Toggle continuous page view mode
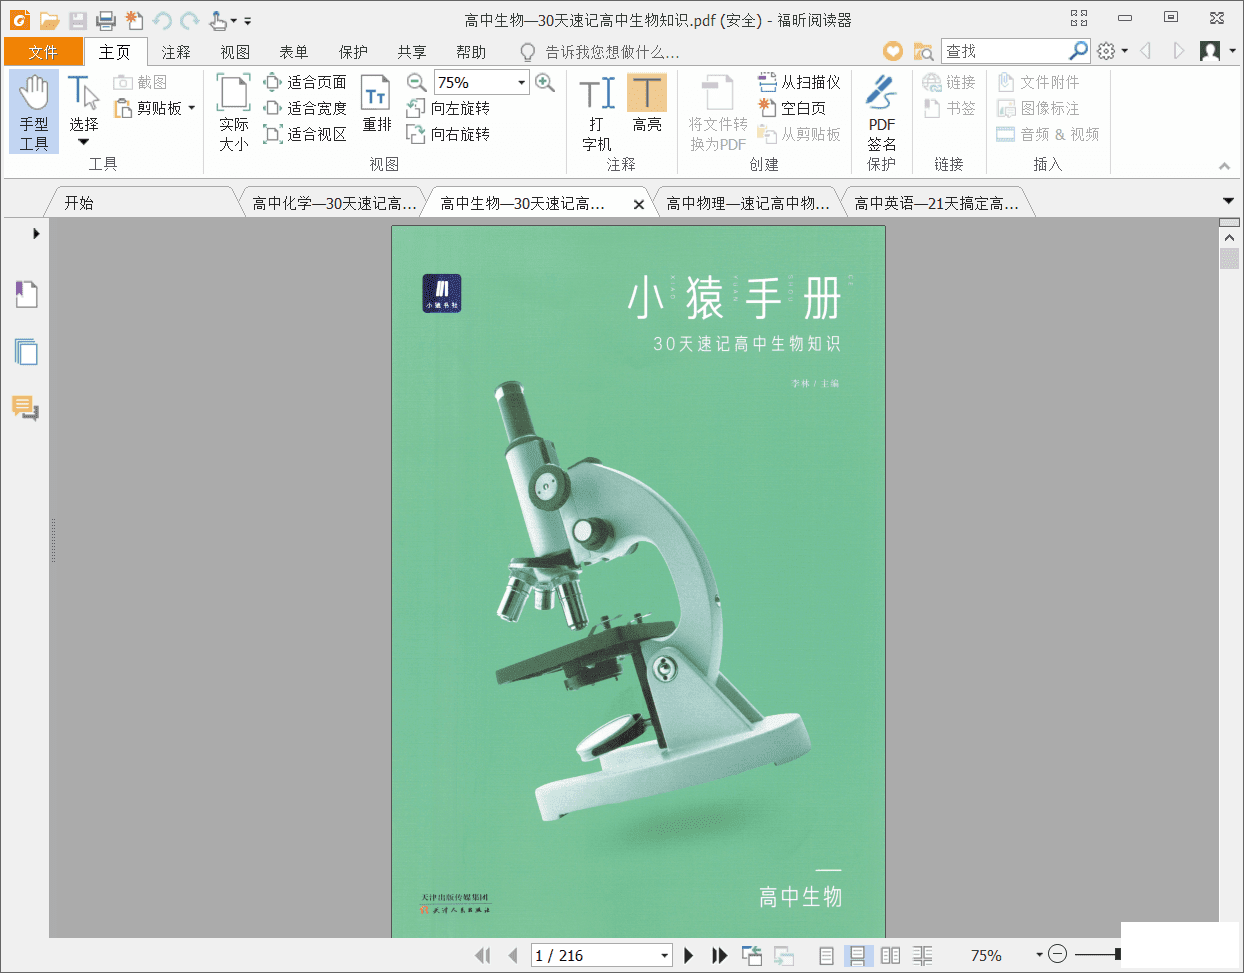This screenshot has height=973, width=1244. (858, 955)
